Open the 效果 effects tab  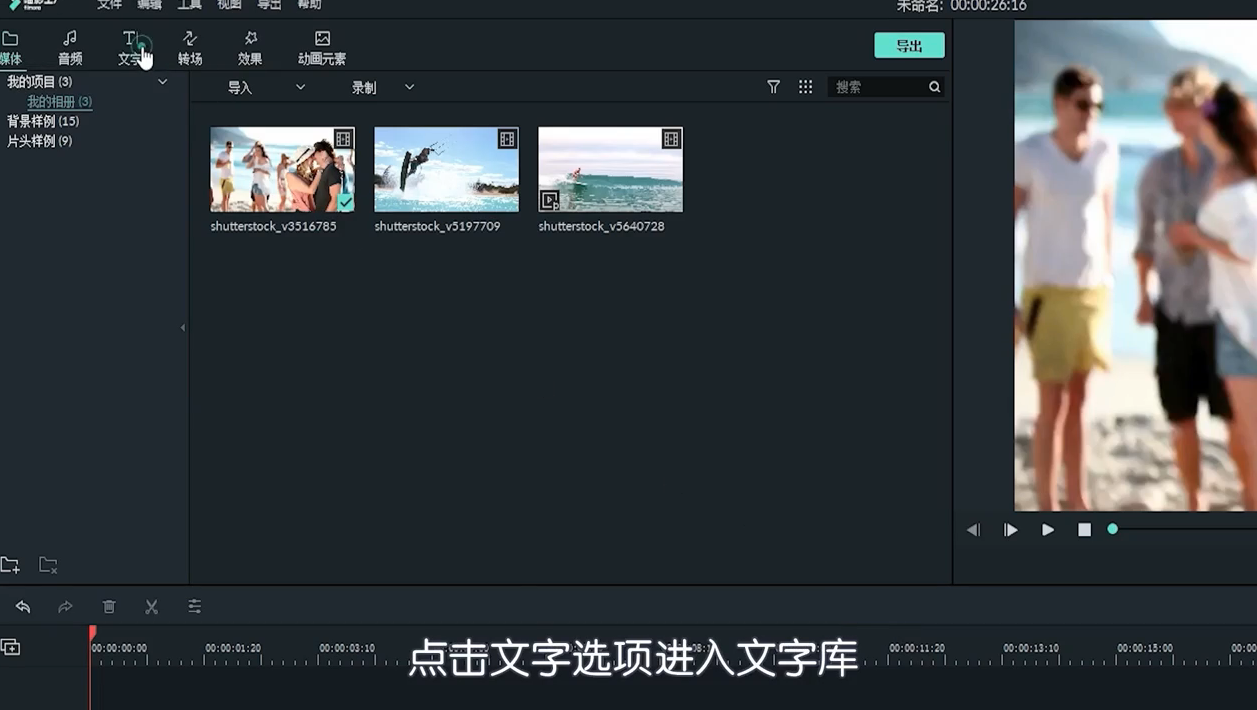click(x=250, y=48)
